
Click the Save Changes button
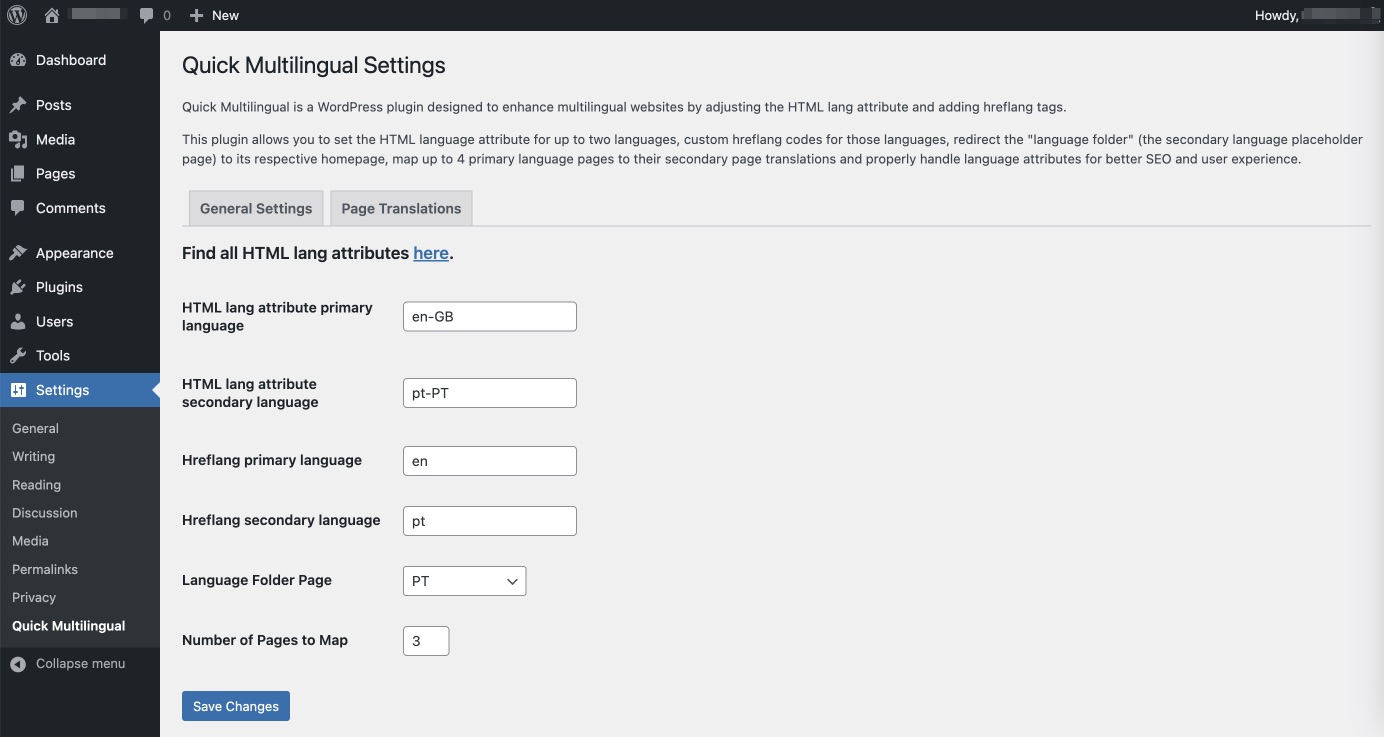click(236, 706)
